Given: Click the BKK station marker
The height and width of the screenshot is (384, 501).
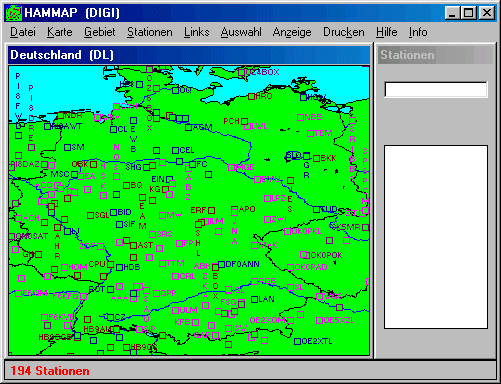Looking at the screenshot, I should pos(317,158).
